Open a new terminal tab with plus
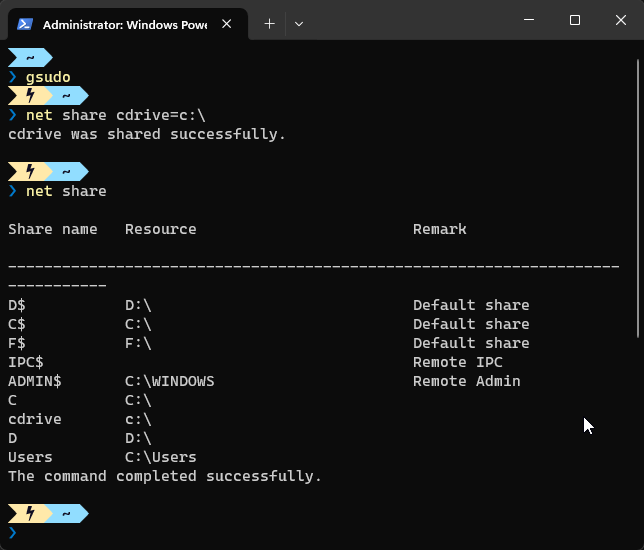Viewport: 644px width, 550px height. coord(269,24)
